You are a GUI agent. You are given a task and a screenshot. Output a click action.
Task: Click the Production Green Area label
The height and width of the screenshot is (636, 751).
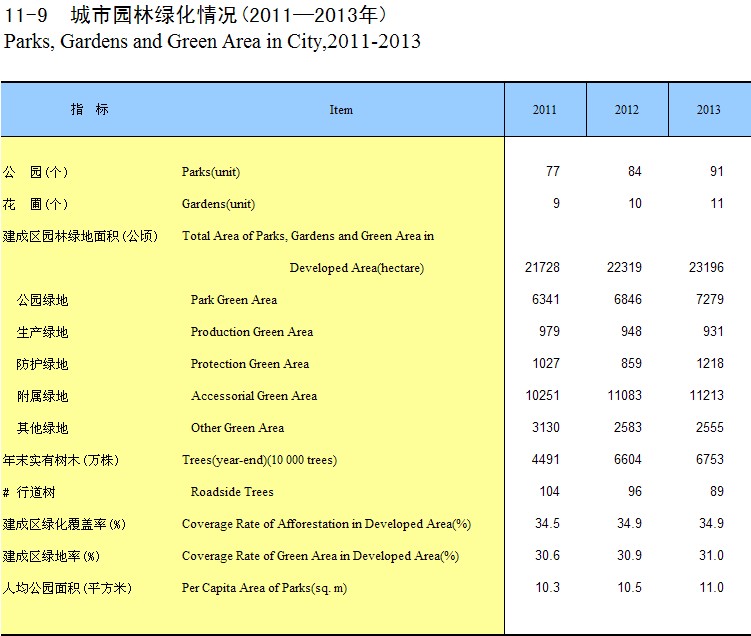tap(251, 332)
